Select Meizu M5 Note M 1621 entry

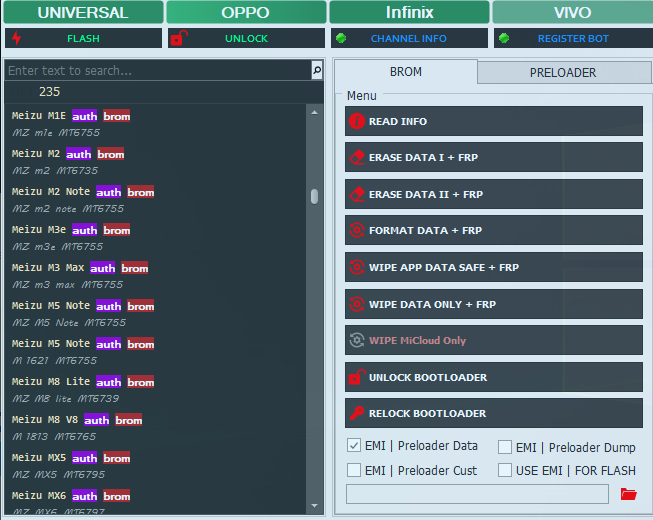point(156,352)
